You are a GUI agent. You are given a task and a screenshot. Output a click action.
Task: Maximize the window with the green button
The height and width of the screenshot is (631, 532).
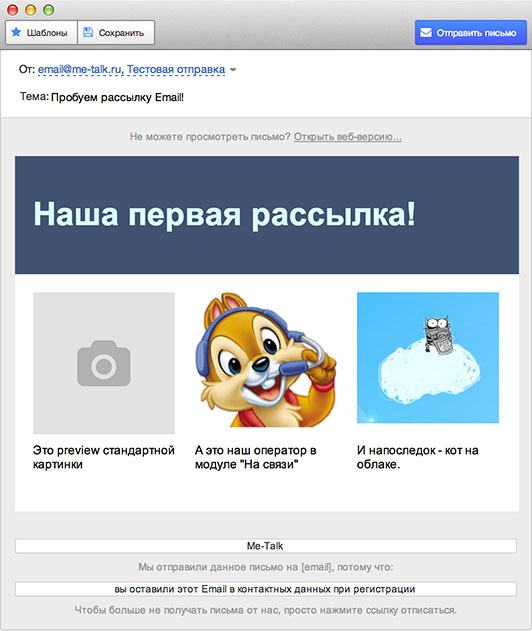coord(49,10)
